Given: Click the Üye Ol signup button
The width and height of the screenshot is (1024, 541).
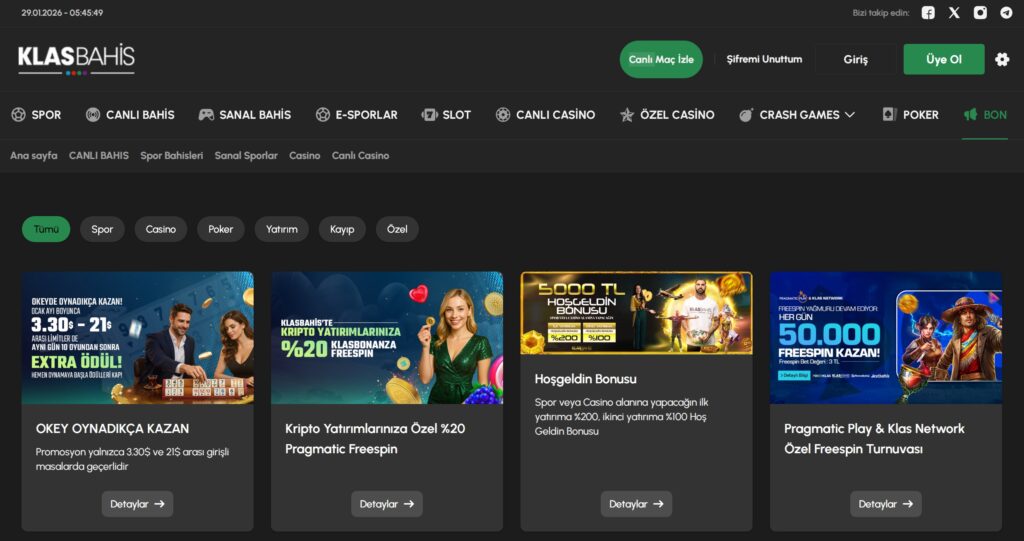Looking at the screenshot, I should point(944,59).
